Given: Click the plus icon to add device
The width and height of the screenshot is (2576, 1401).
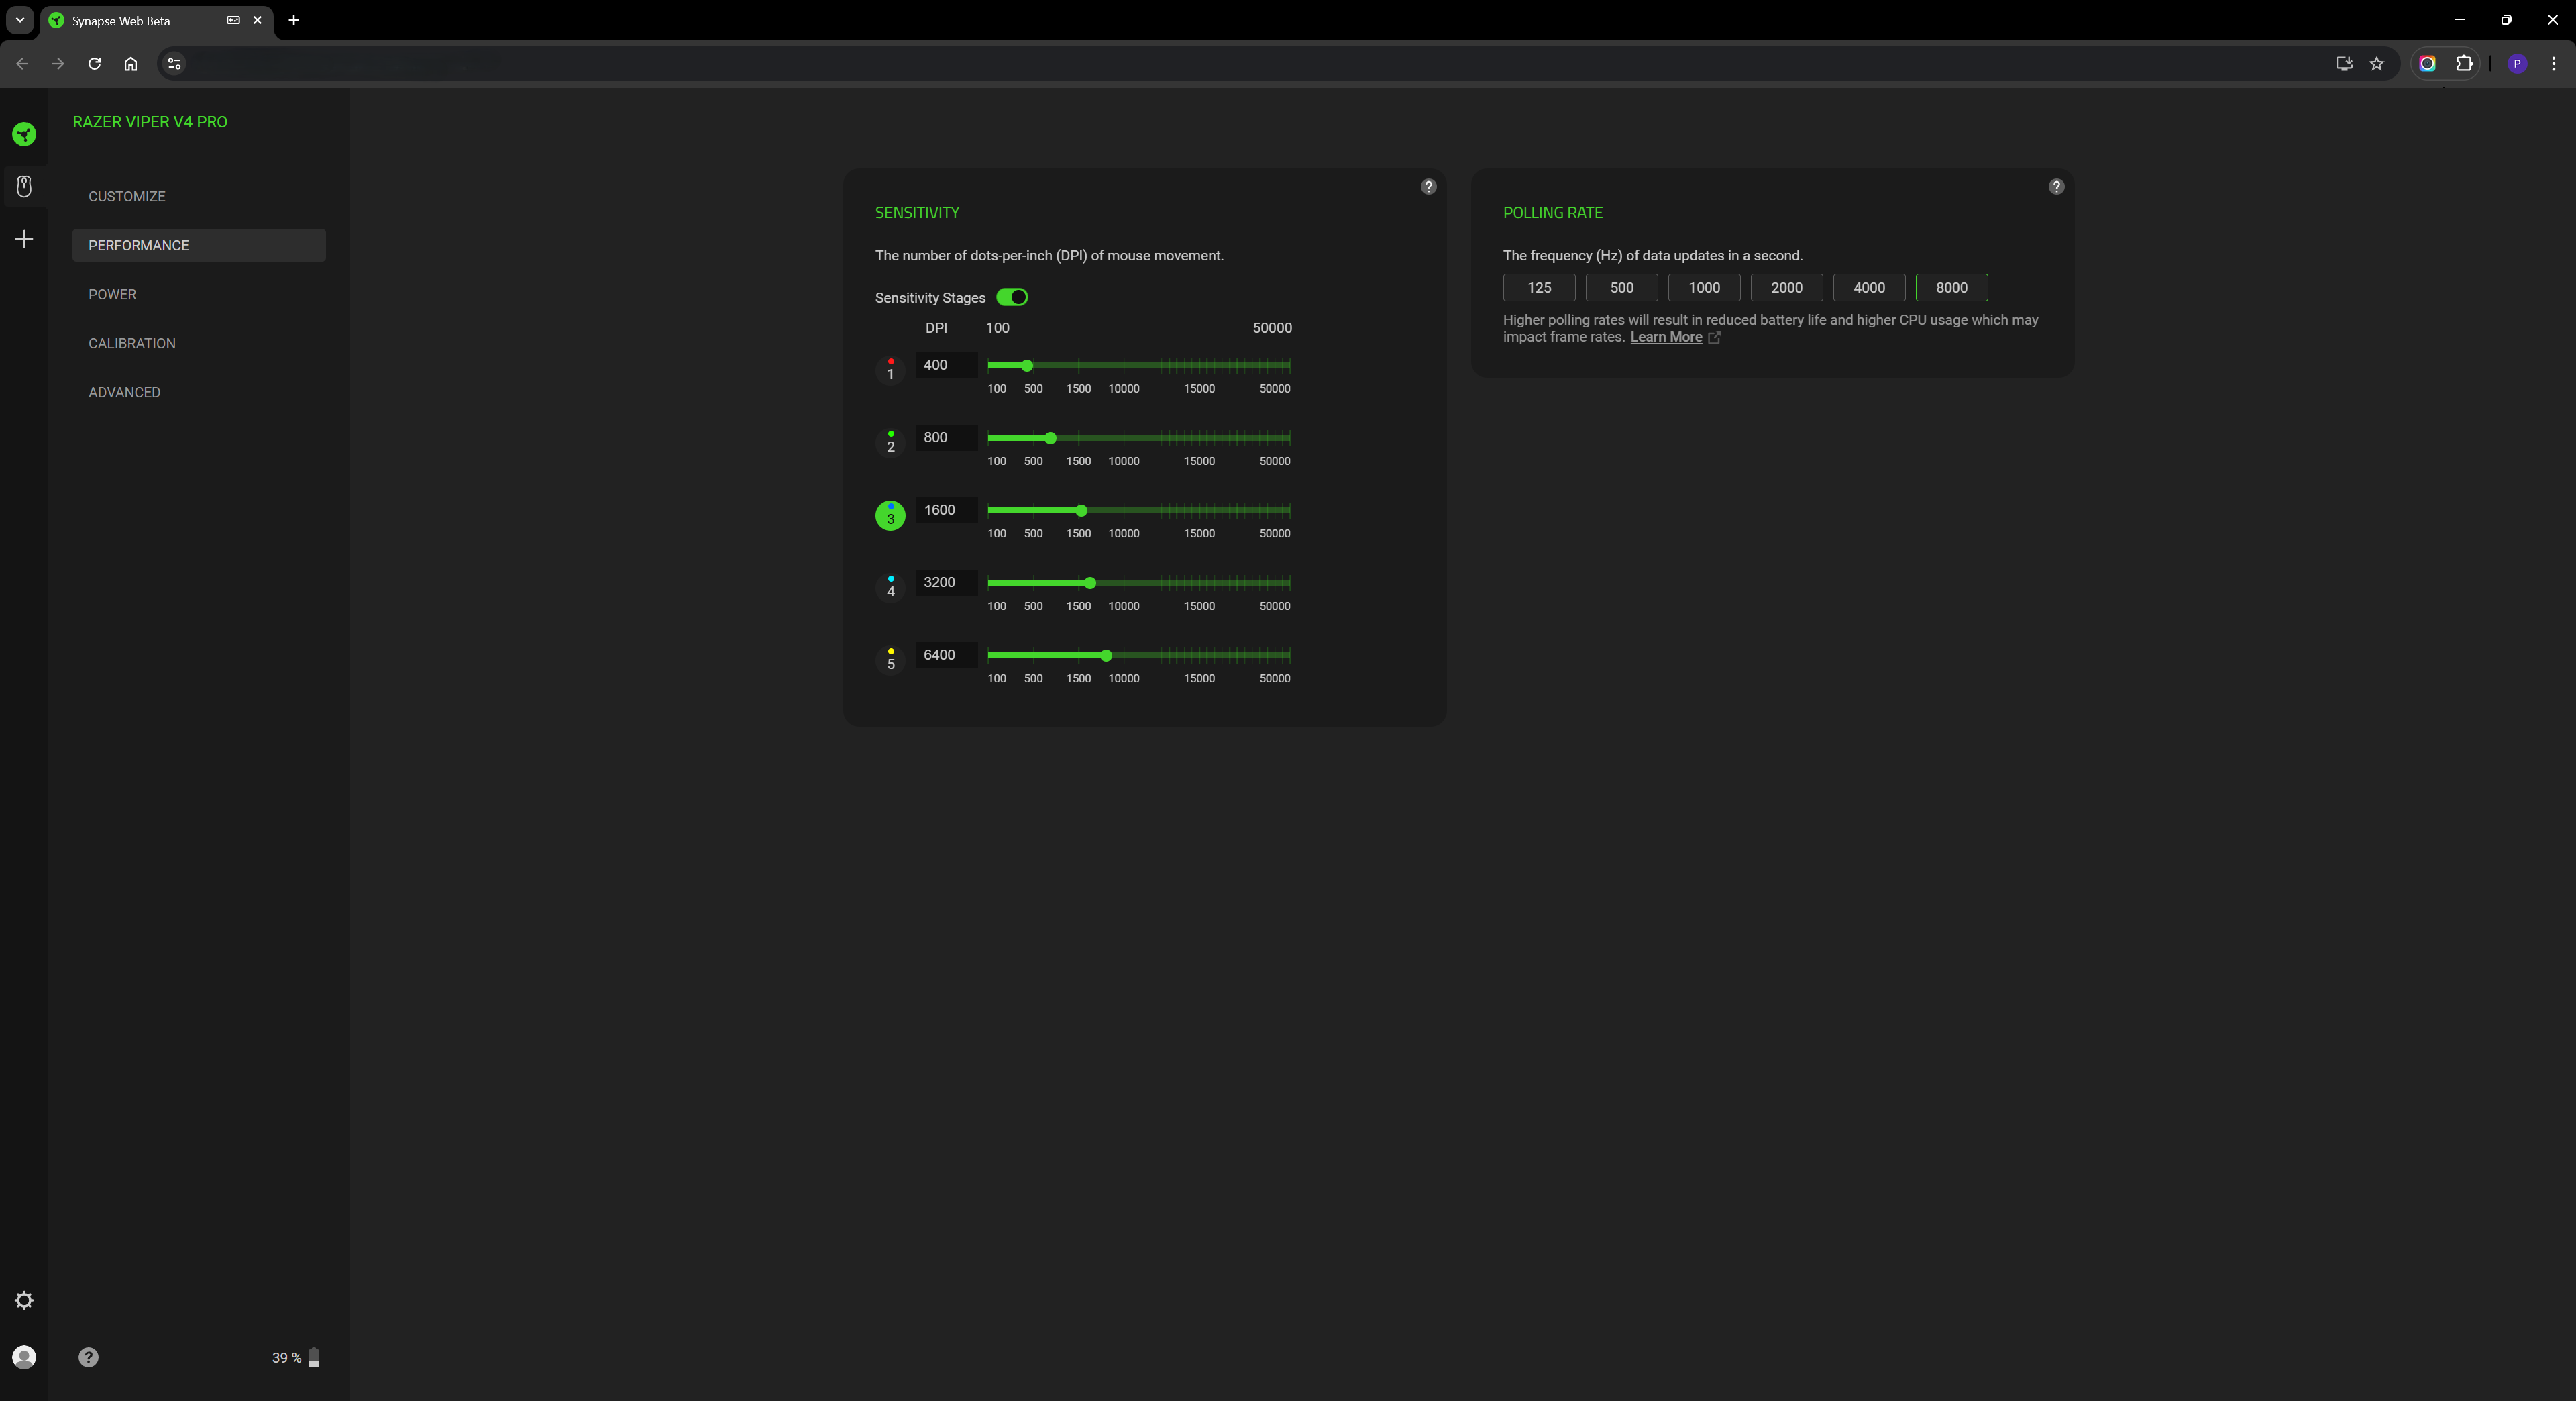Looking at the screenshot, I should pos(24,239).
